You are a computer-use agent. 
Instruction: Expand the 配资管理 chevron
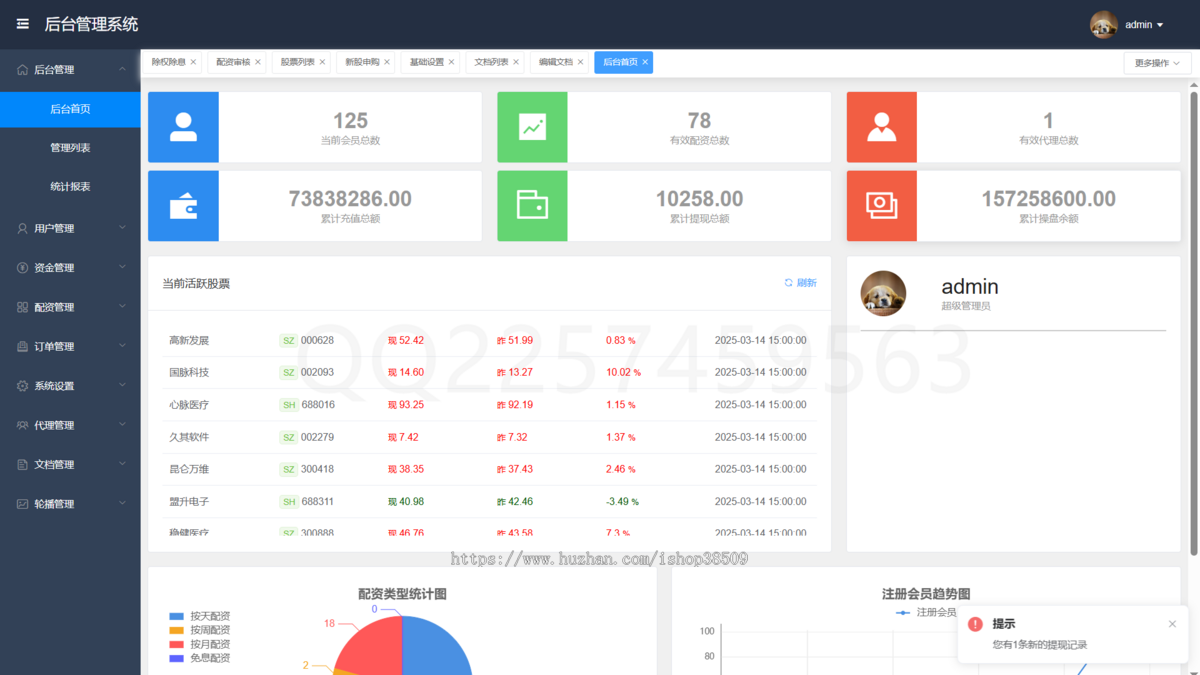(x=122, y=307)
